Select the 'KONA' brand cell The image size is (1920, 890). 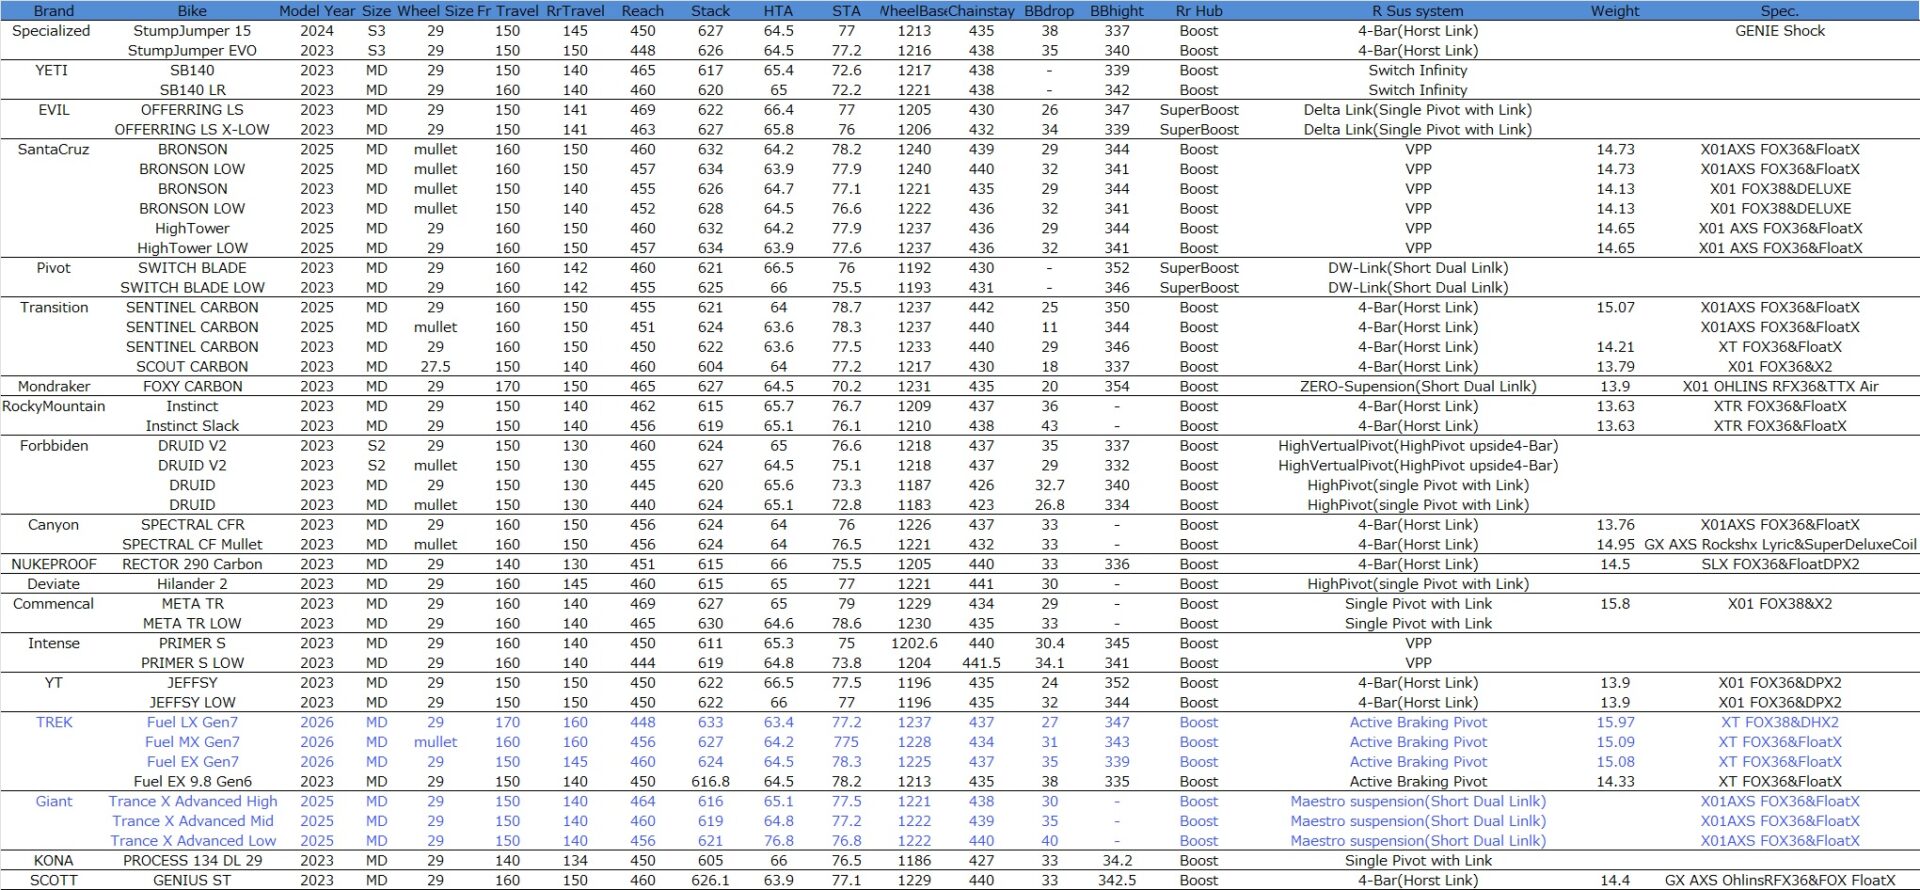pos(54,861)
